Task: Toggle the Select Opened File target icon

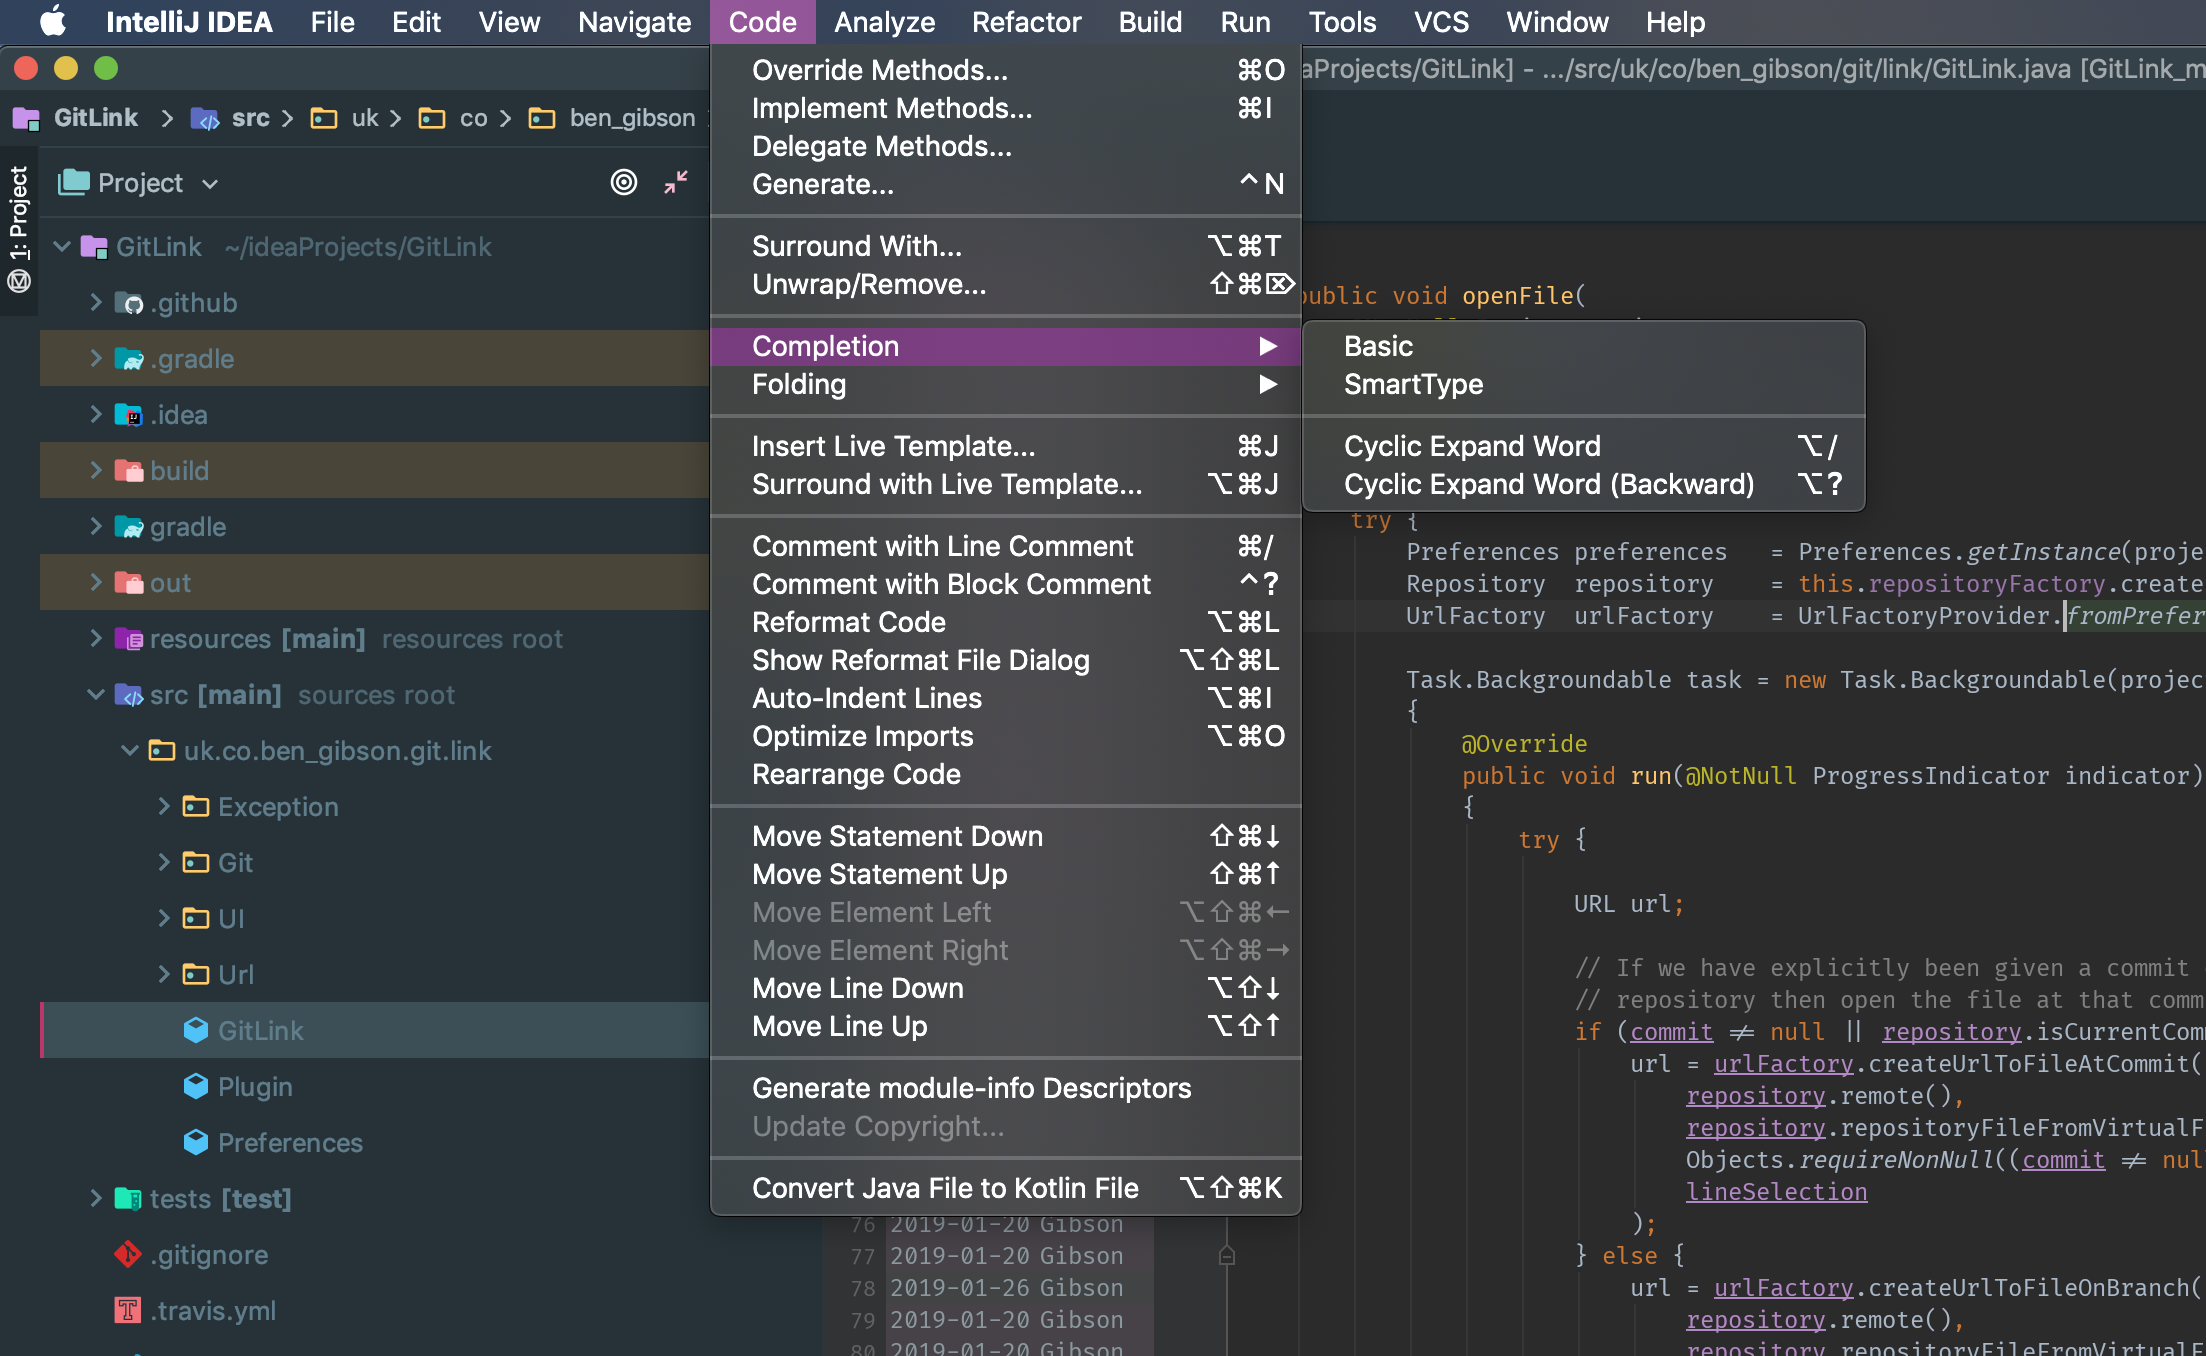Action: [x=624, y=182]
